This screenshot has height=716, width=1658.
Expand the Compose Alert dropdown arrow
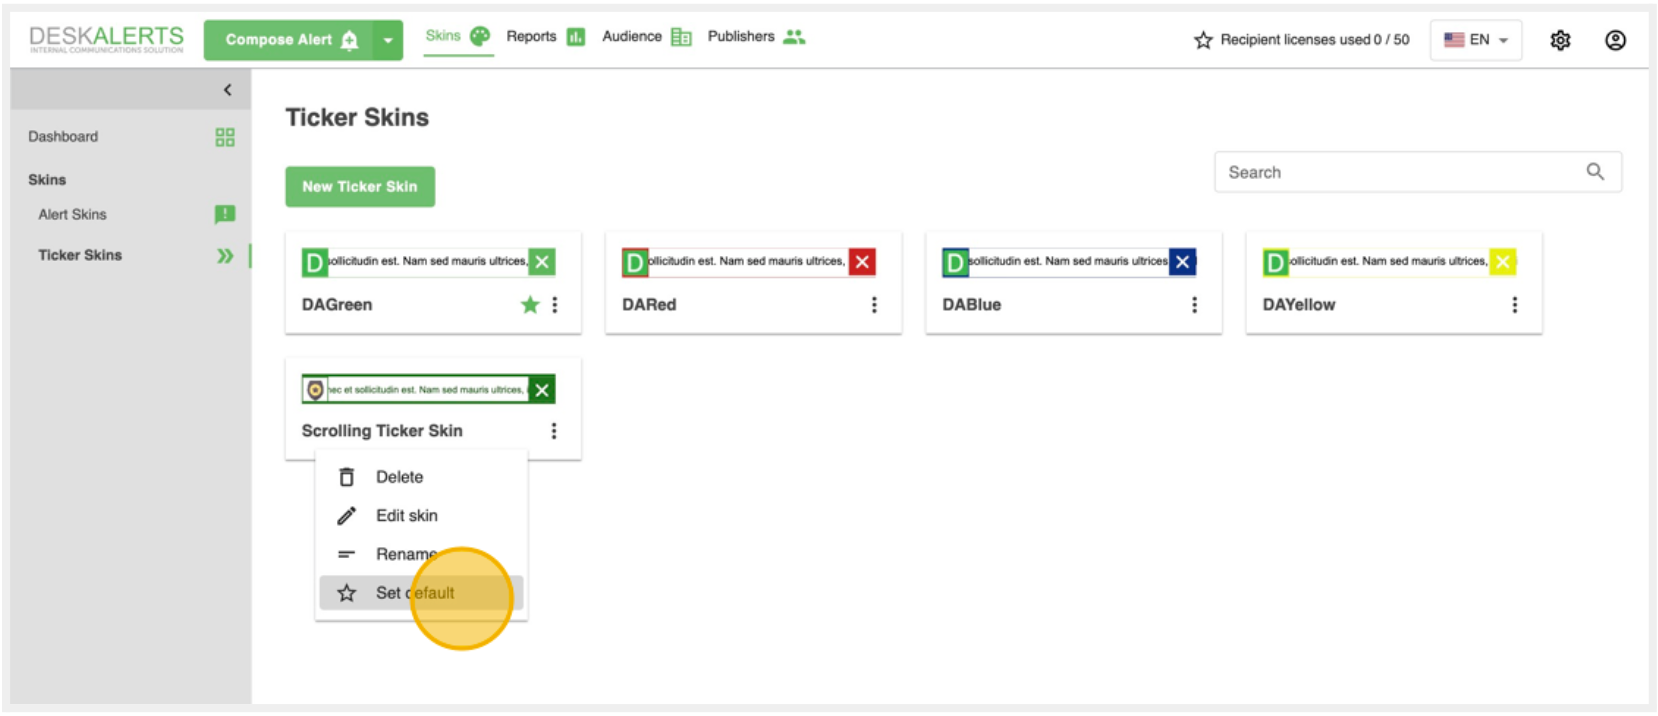coord(388,41)
